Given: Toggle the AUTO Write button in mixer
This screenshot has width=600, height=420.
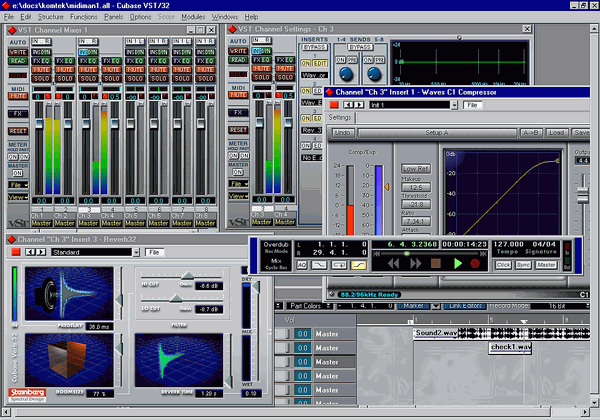Looking at the screenshot, I should [x=18, y=50].
